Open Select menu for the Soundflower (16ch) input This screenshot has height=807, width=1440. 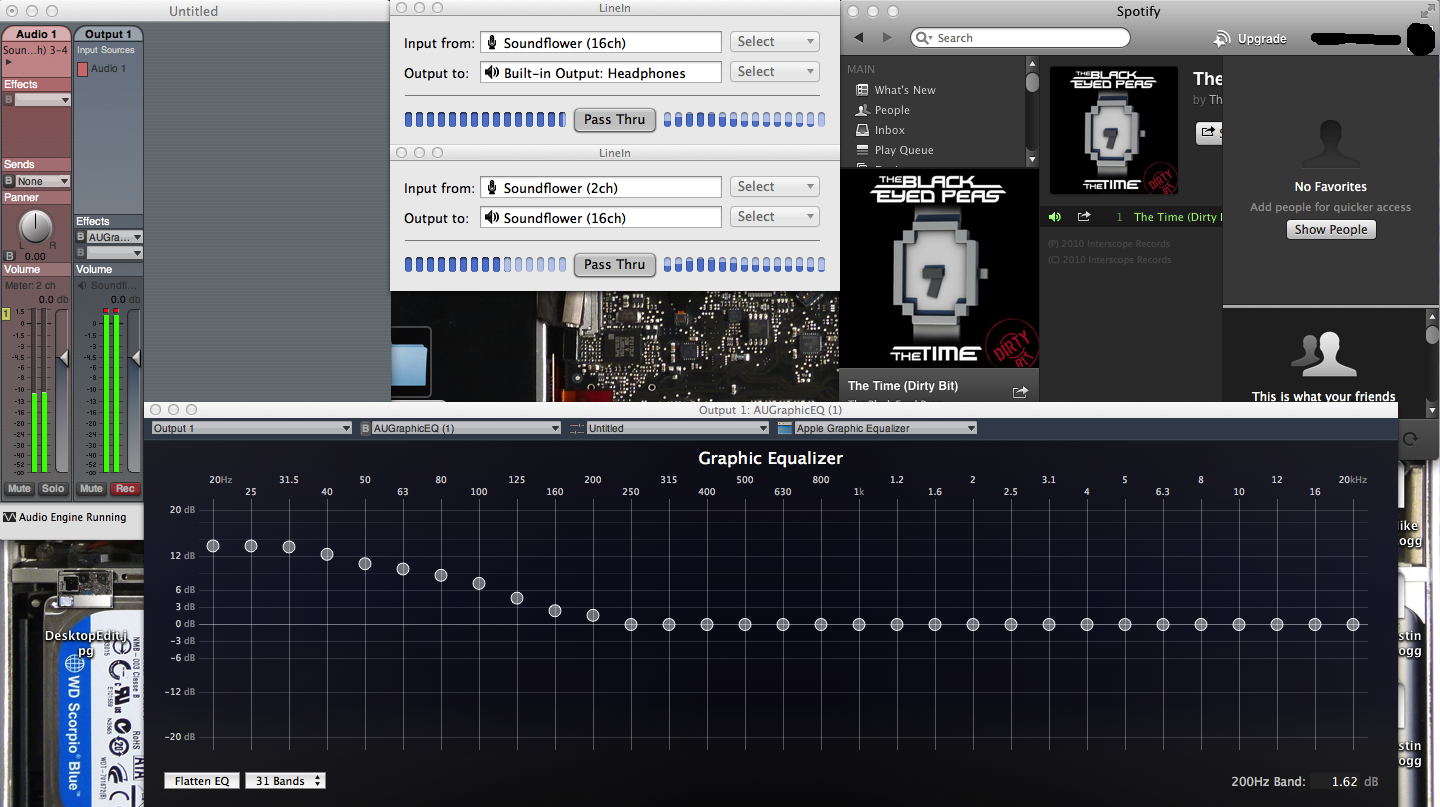pos(775,42)
